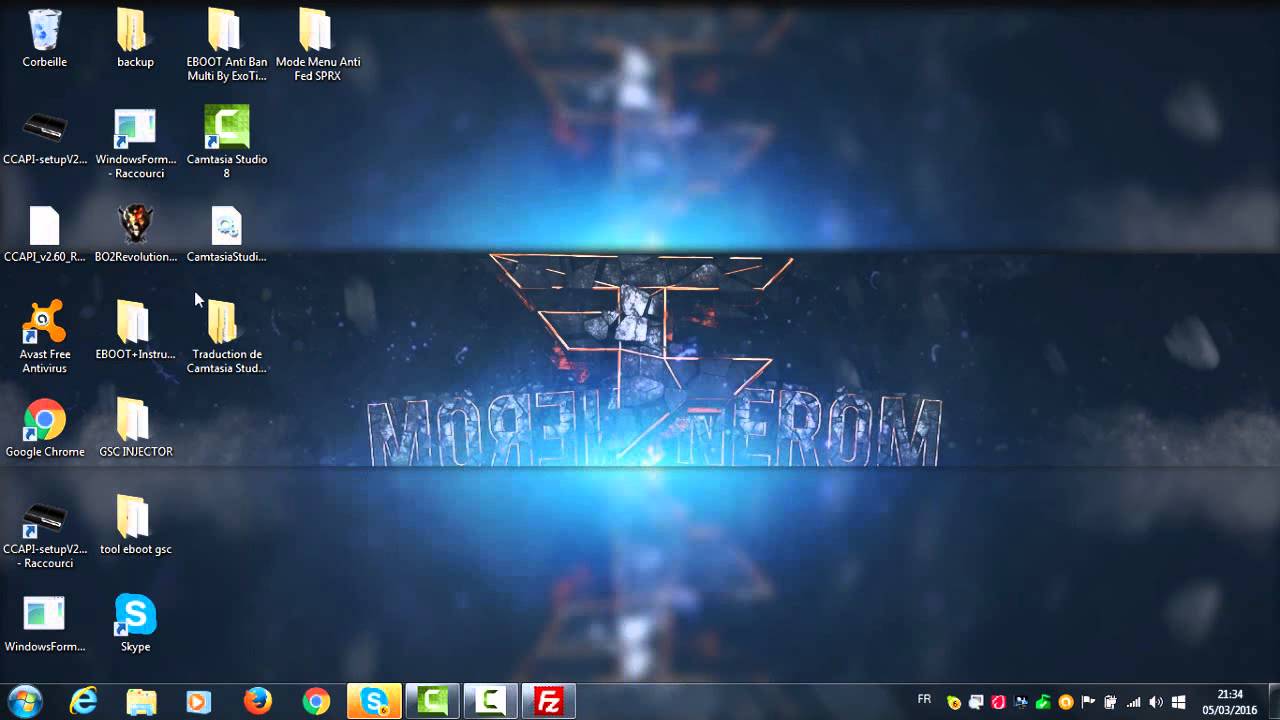Open the volume control in system tray
Image resolution: width=1280 pixels, height=720 pixels.
(1156, 703)
